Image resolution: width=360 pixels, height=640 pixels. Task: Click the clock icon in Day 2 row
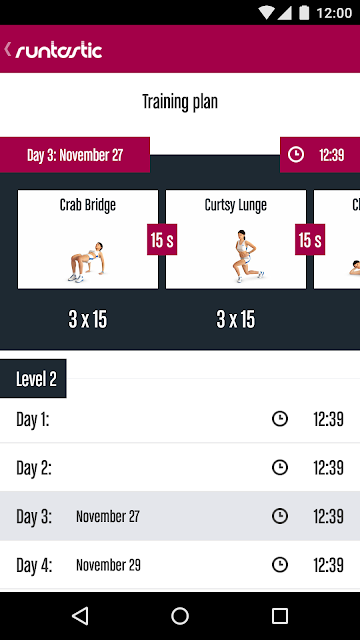[x=280, y=467]
